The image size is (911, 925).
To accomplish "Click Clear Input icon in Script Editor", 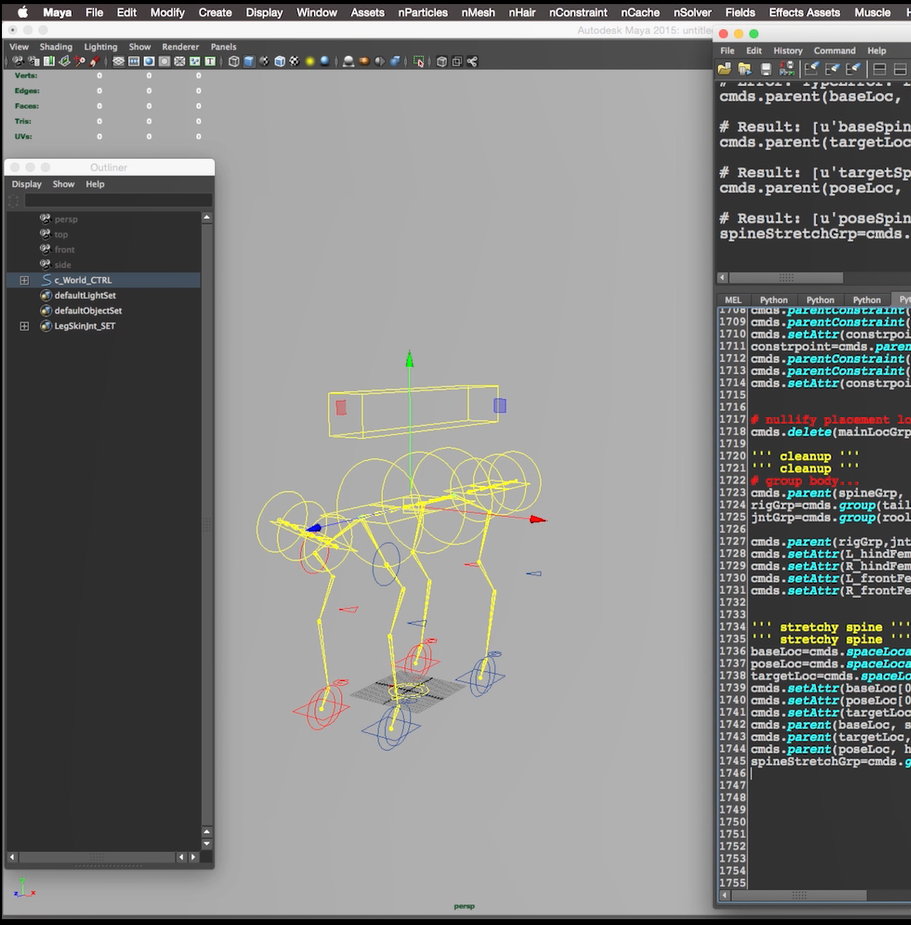I will click(x=833, y=70).
